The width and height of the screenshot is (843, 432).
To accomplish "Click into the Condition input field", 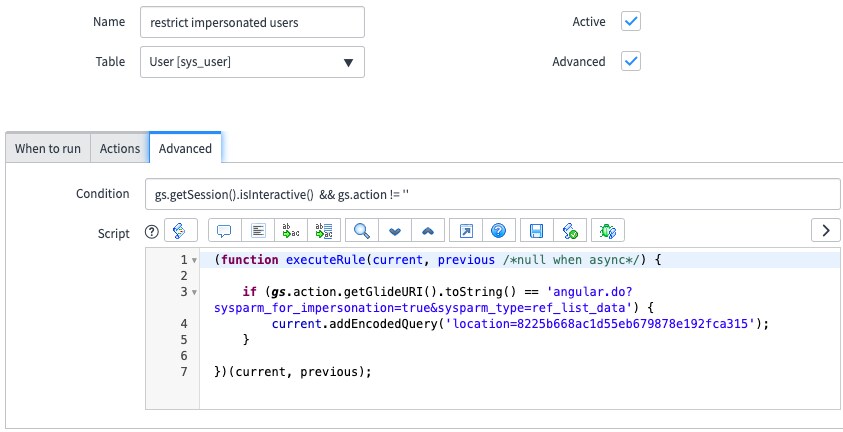I will 492,194.
